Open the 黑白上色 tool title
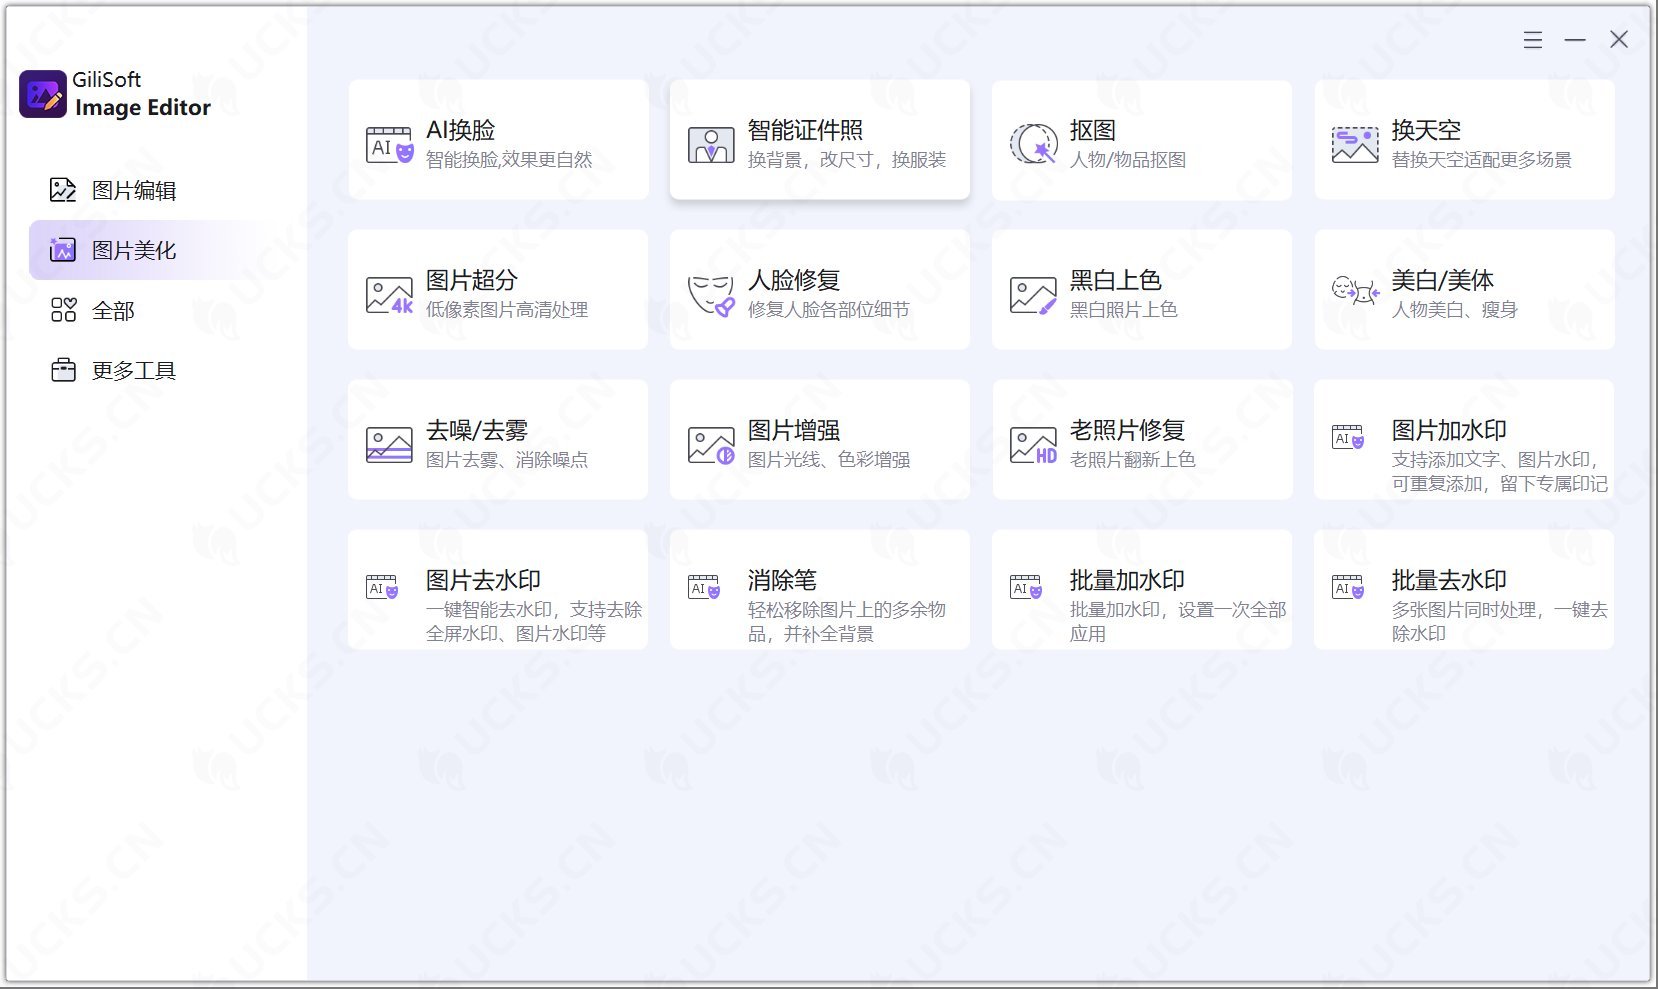This screenshot has height=989, width=1658. pyautogui.click(x=1115, y=280)
